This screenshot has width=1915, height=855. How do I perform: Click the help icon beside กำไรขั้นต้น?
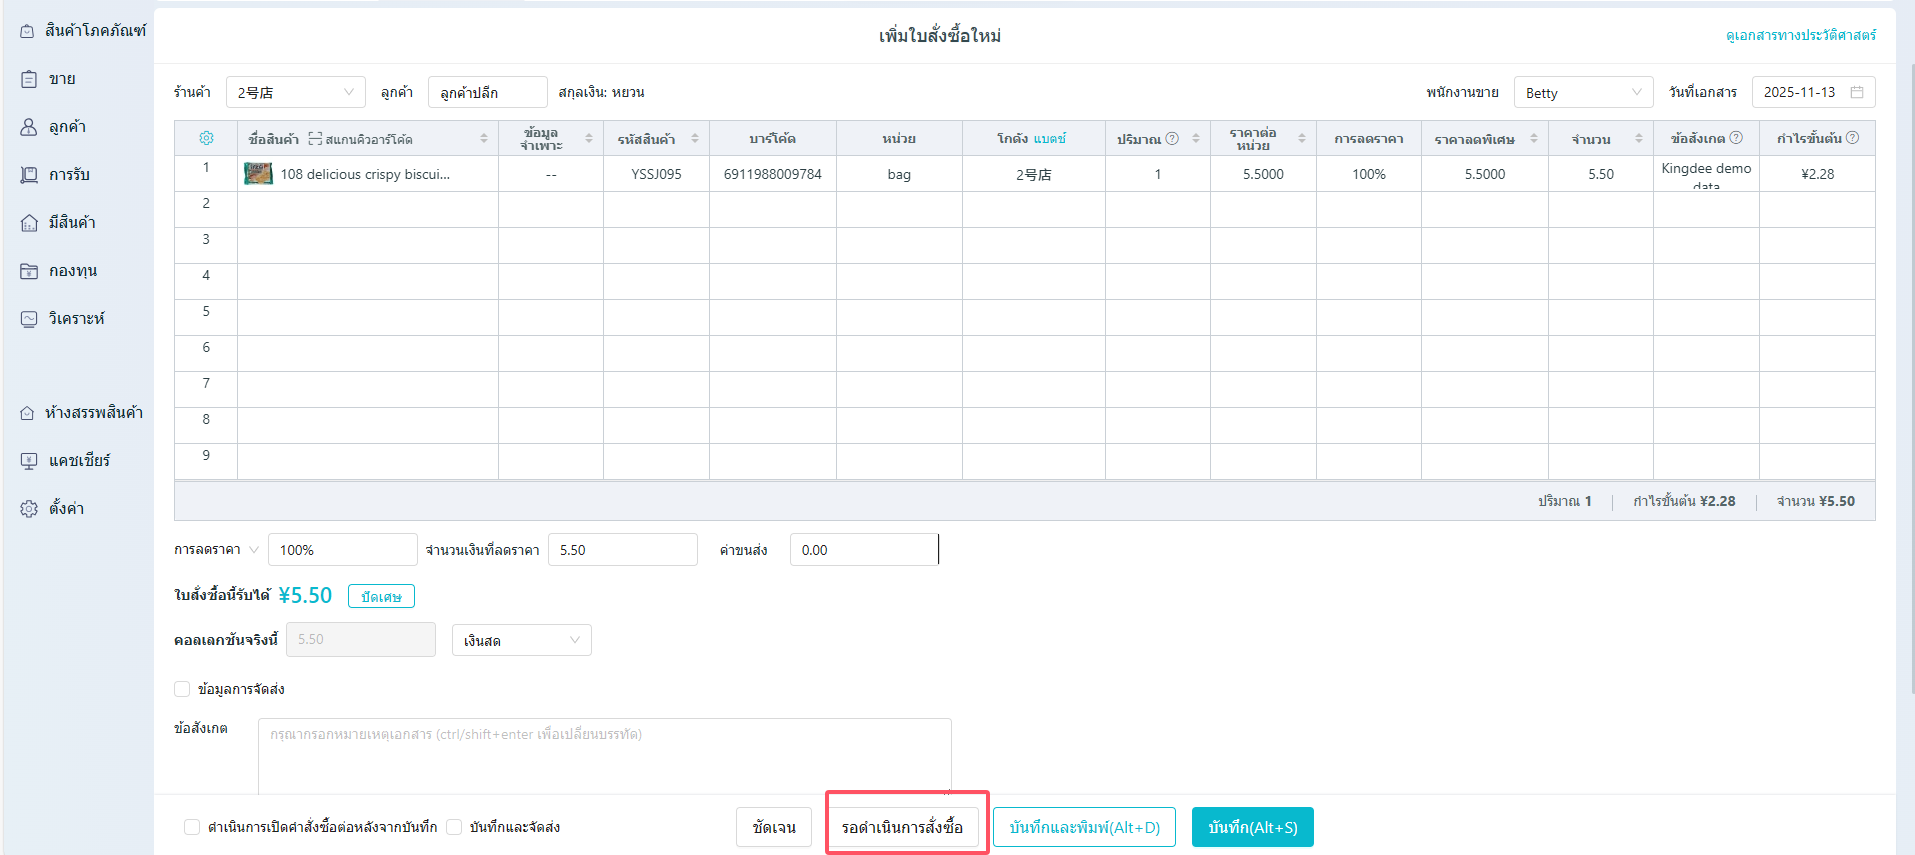[x=1852, y=138]
